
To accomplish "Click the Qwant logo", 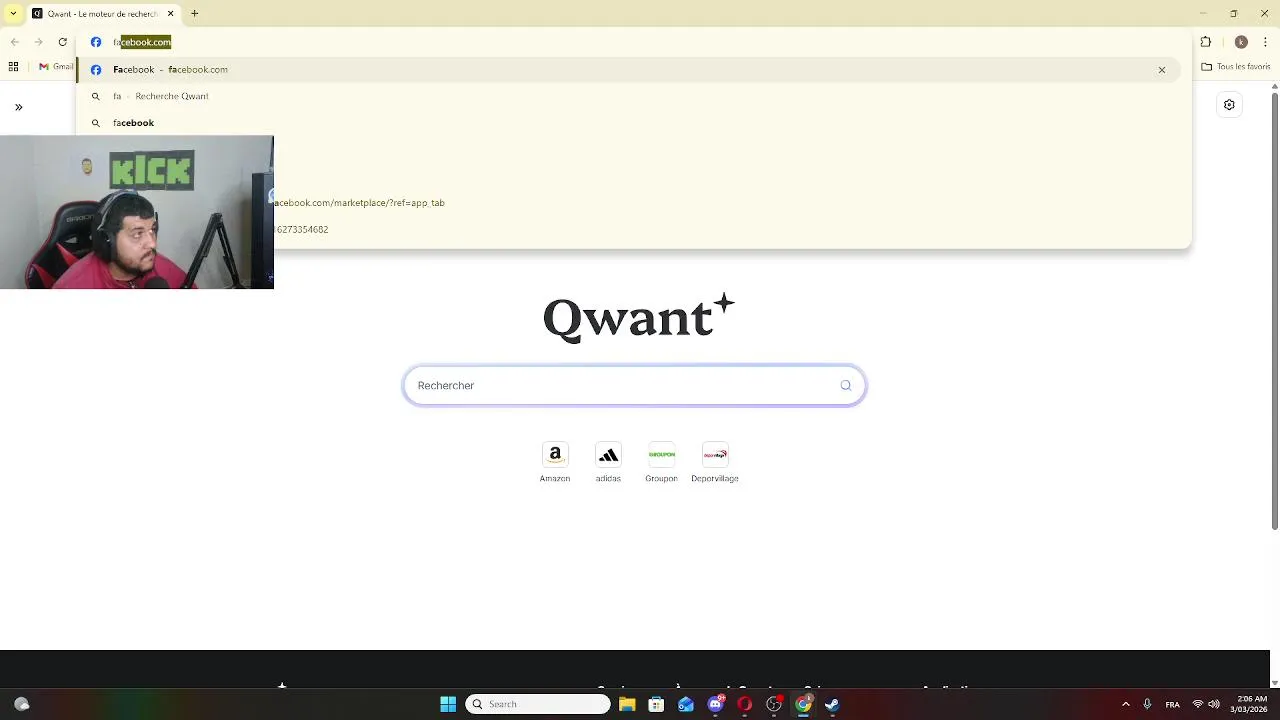I will [639, 317].
